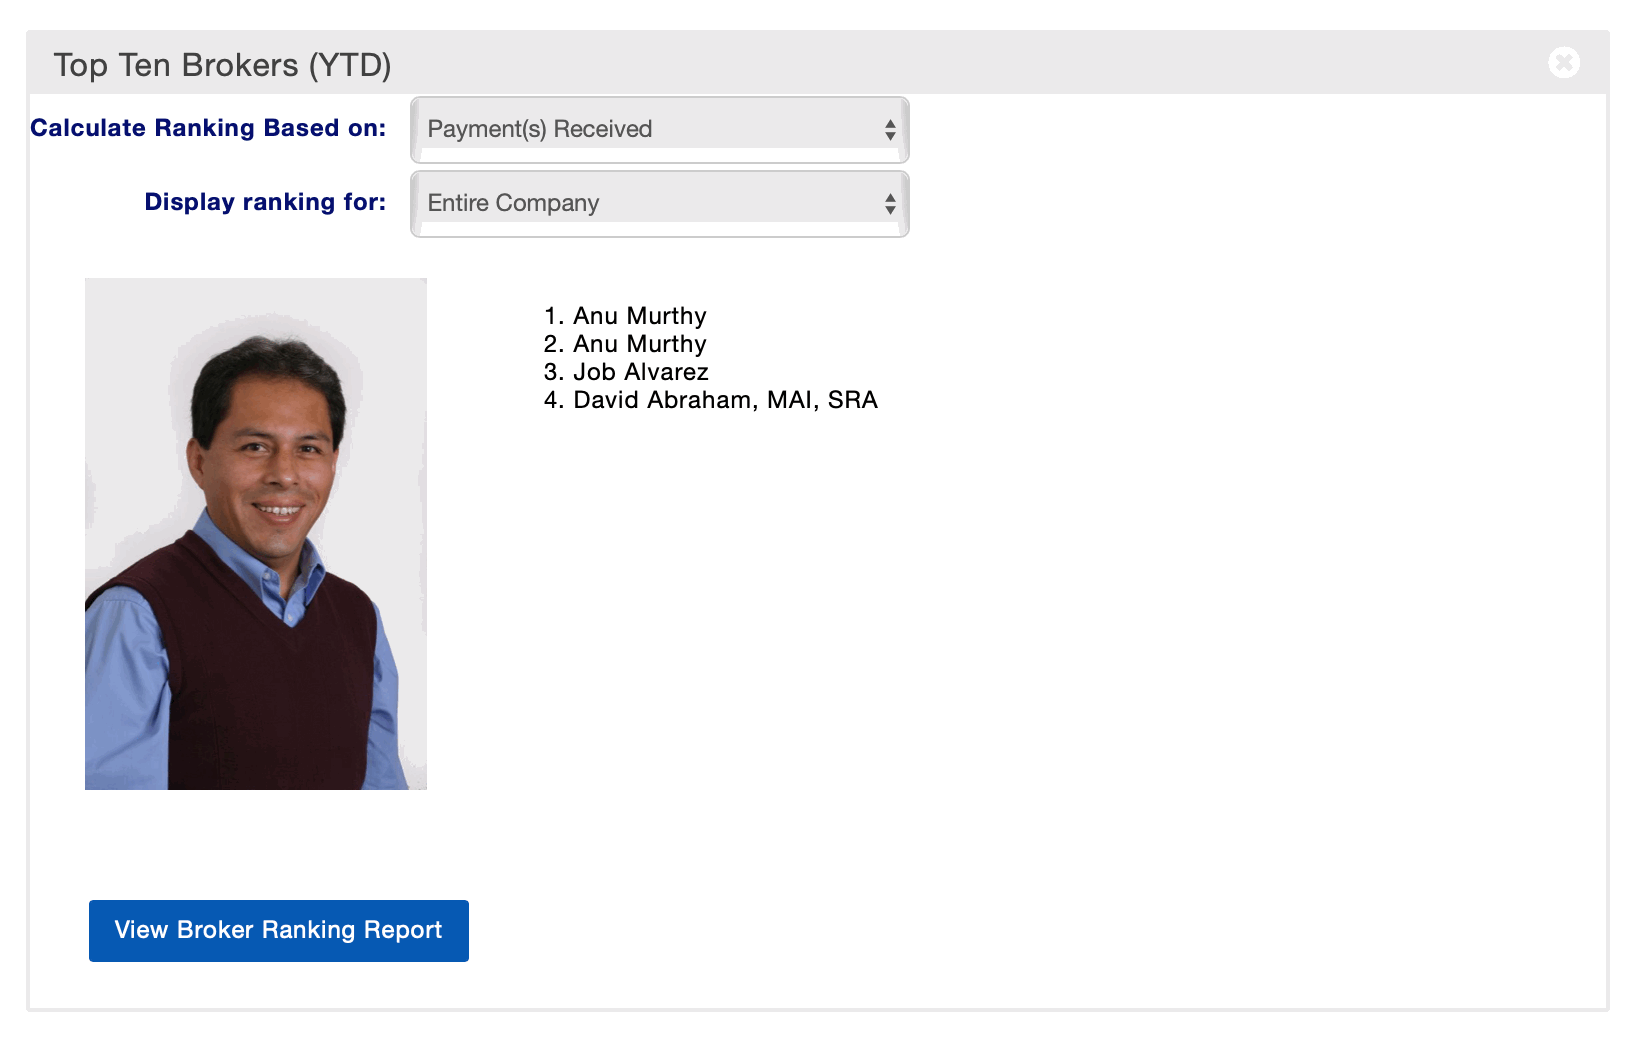This screenshot has width=1640, height=1042.
Task: Click the 'Calculate Ranking Based on:' label
Action: (208, 128)
